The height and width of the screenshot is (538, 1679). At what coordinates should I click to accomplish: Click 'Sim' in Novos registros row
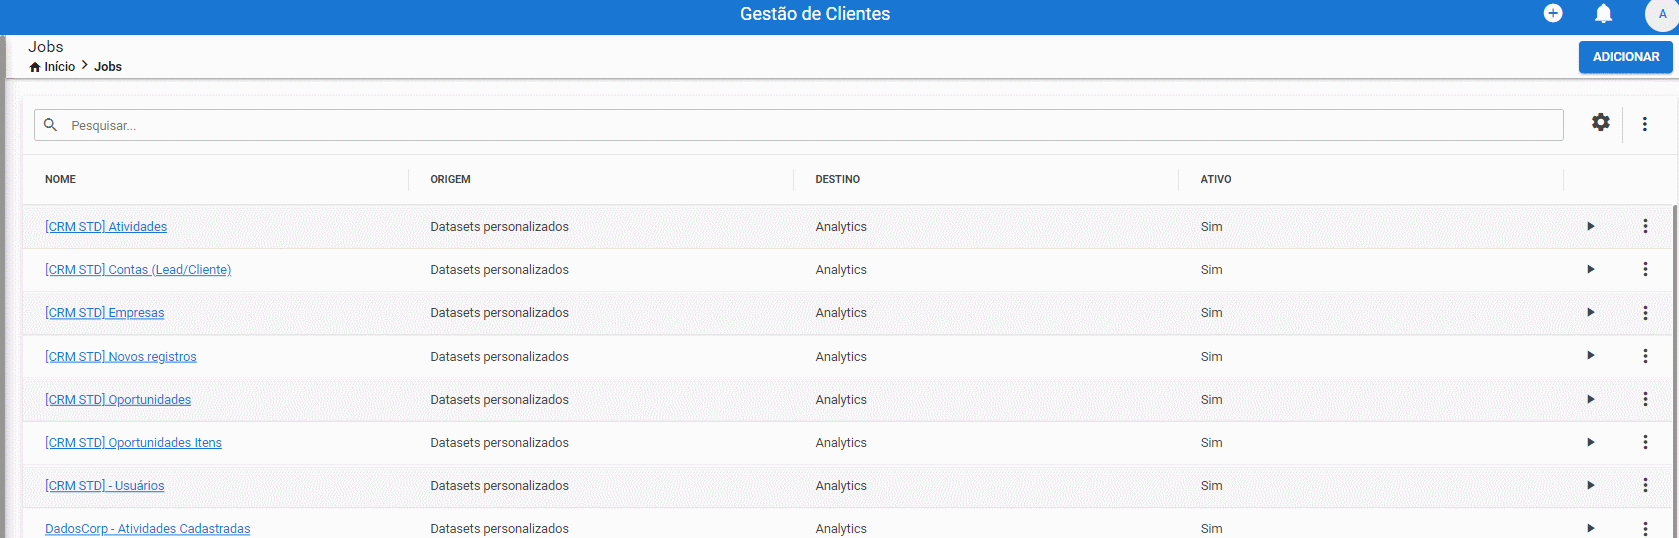click(1211, 357)
